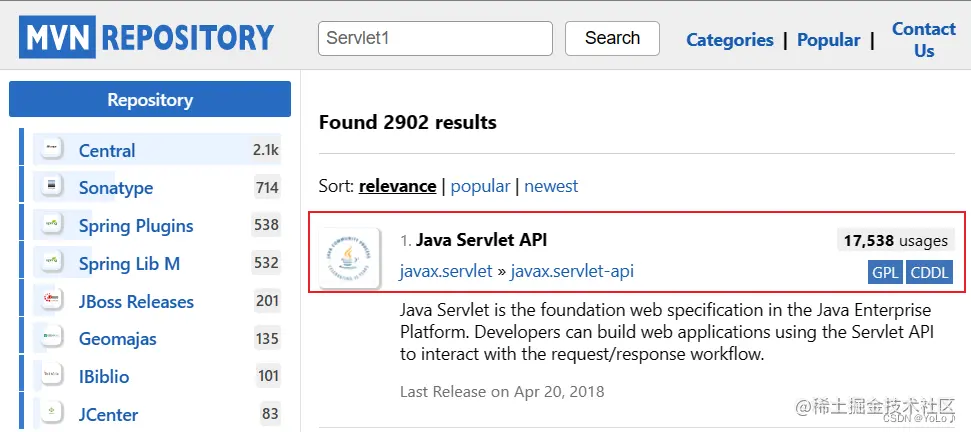Open the Popular menu link
Screen dimensions: 971x432
[829, 40]
